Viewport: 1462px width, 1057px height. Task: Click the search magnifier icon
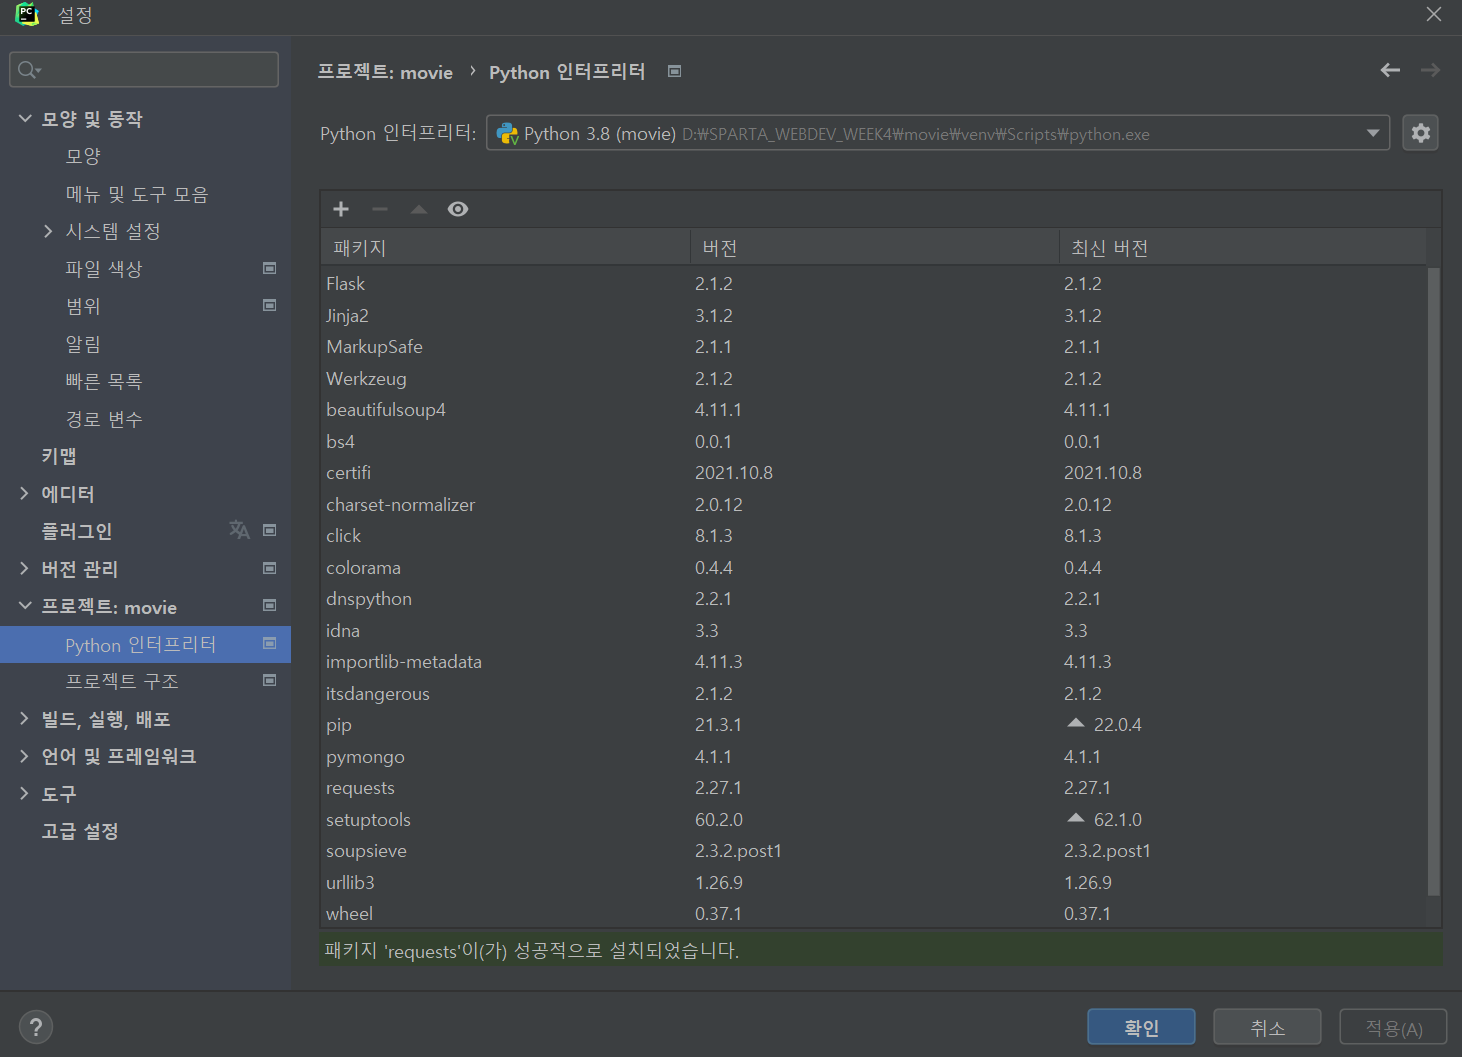pos(28,70)
